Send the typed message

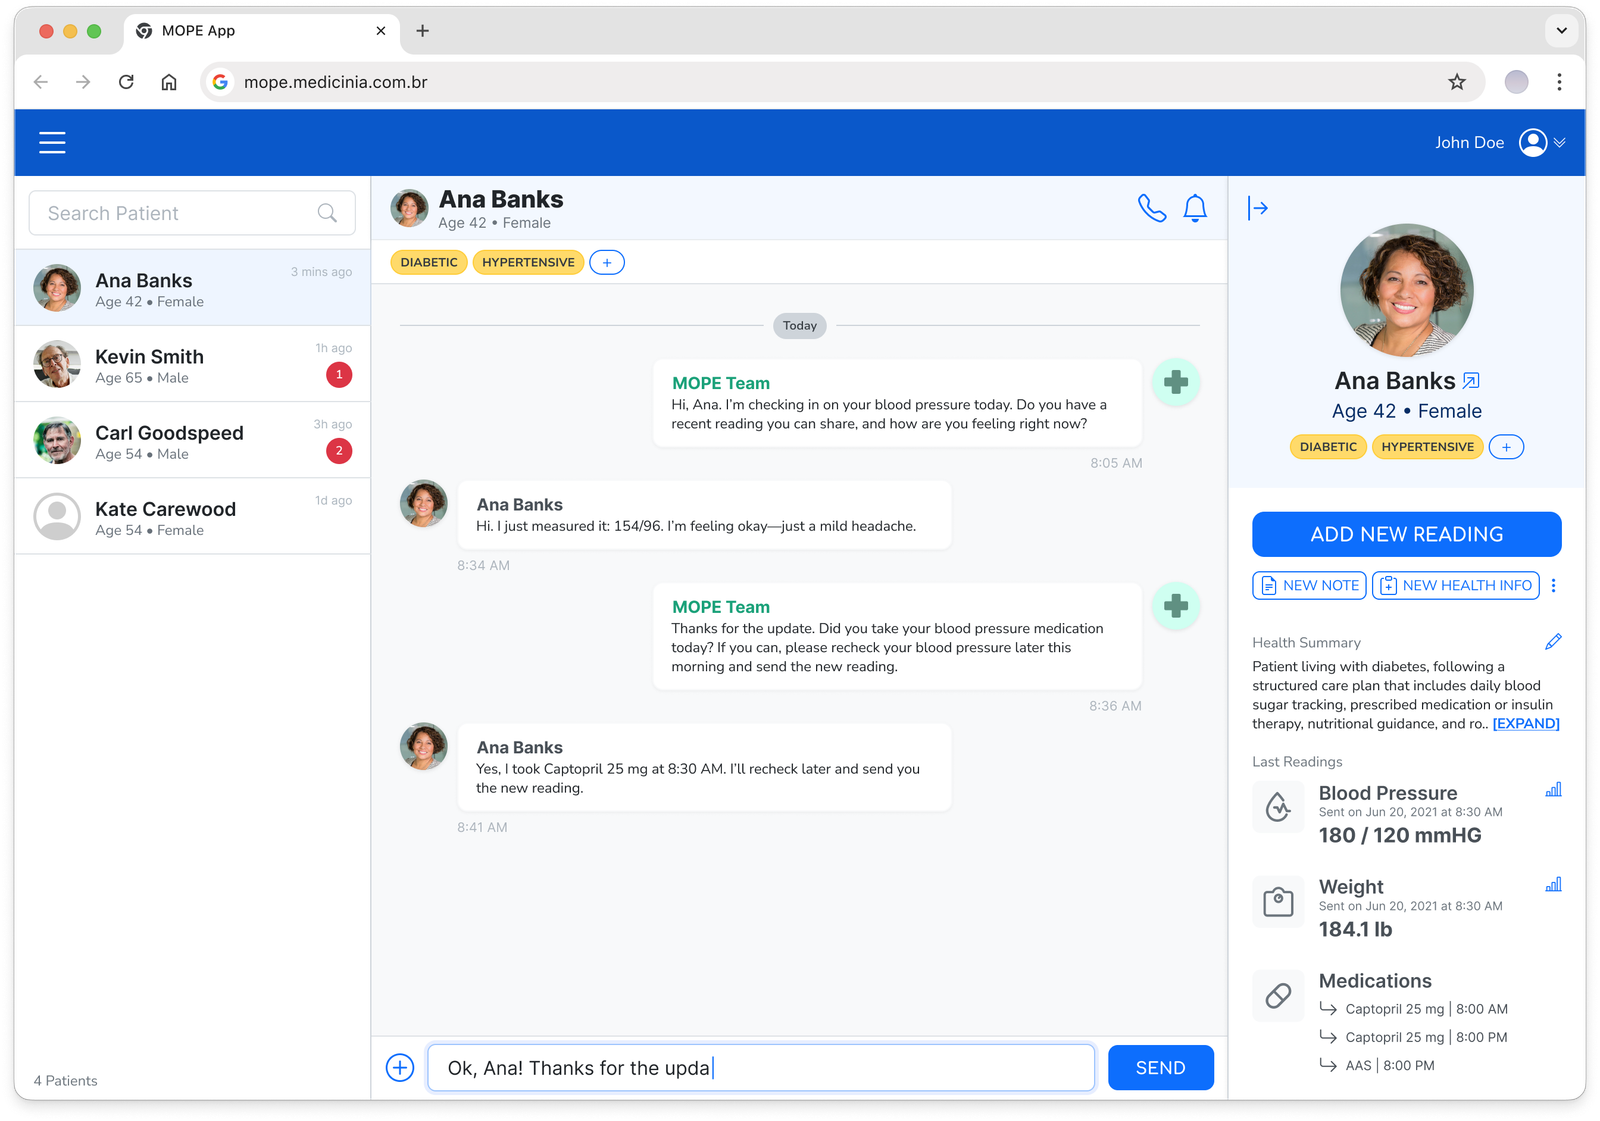pyautogui.click(x=1160, y=1068)
